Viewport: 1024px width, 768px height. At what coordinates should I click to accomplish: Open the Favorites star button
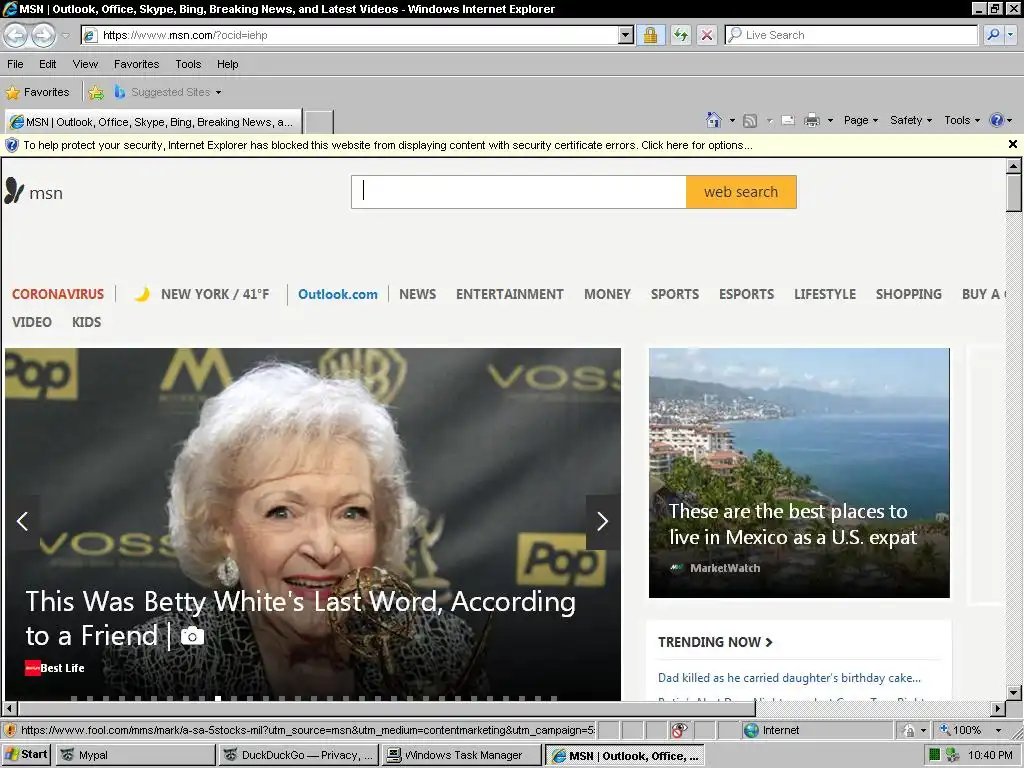[38, 93]
